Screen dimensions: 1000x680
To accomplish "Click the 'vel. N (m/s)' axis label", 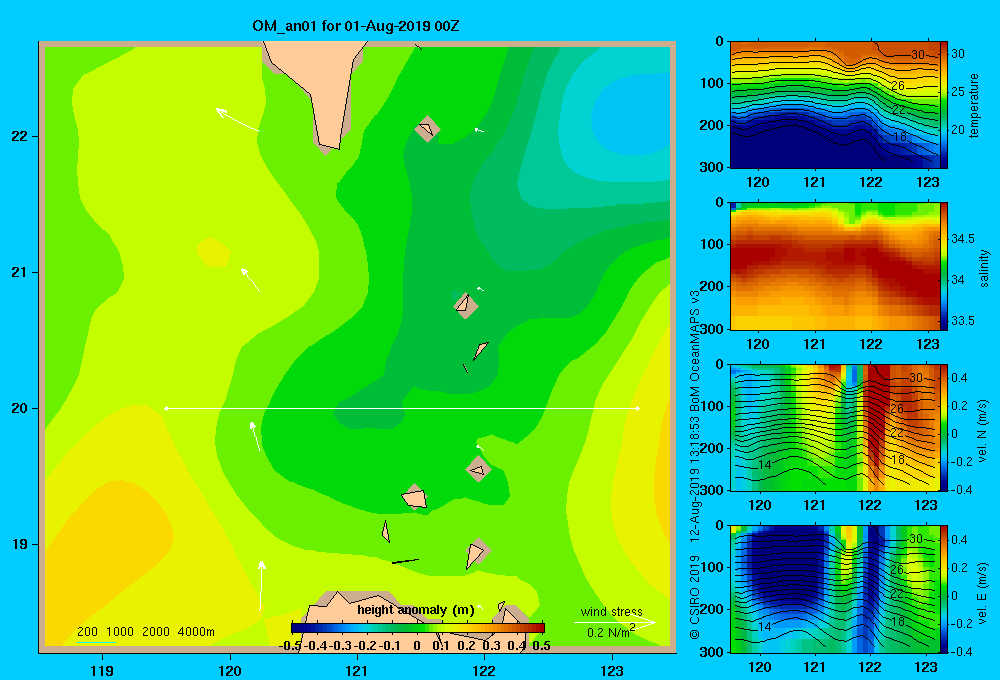I will 983,431.
